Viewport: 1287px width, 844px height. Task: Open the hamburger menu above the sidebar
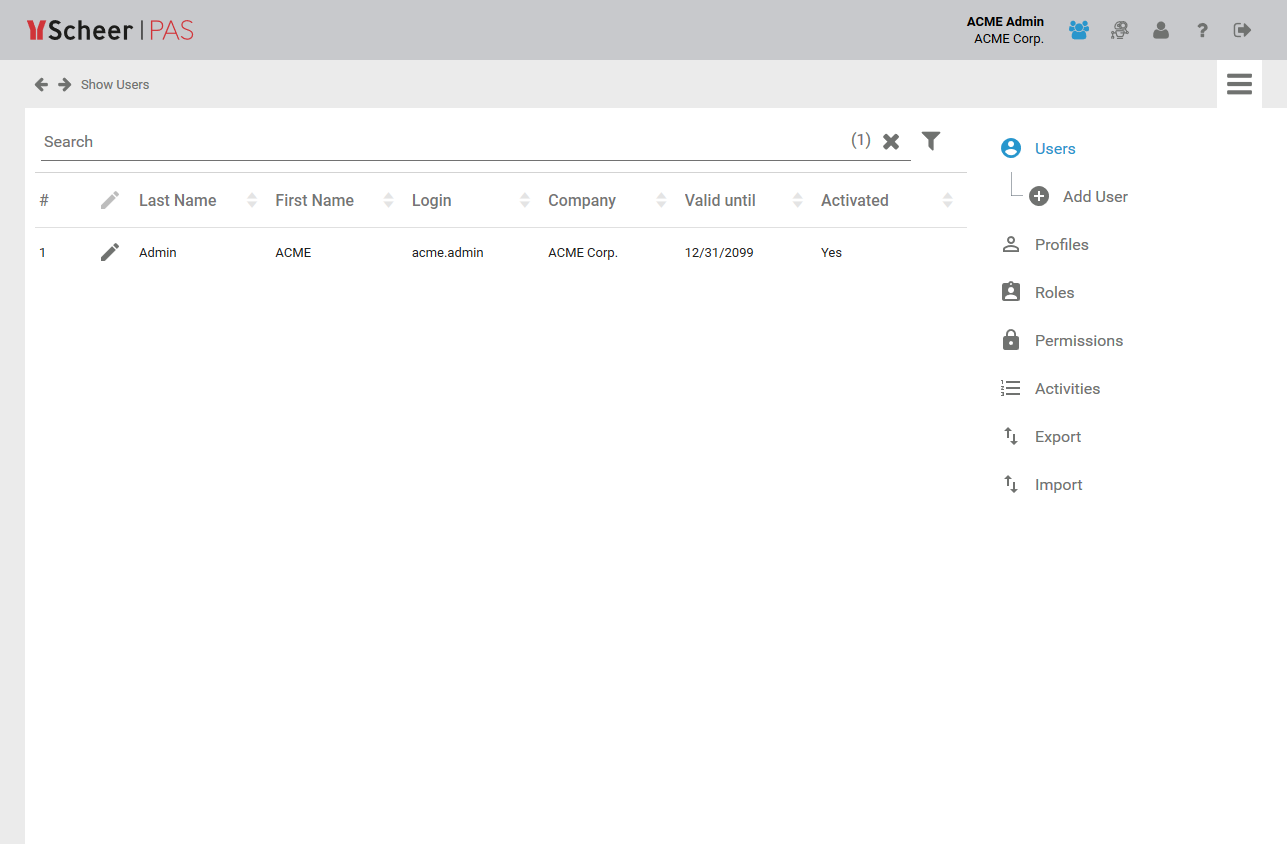click(x=1239, y=84)
